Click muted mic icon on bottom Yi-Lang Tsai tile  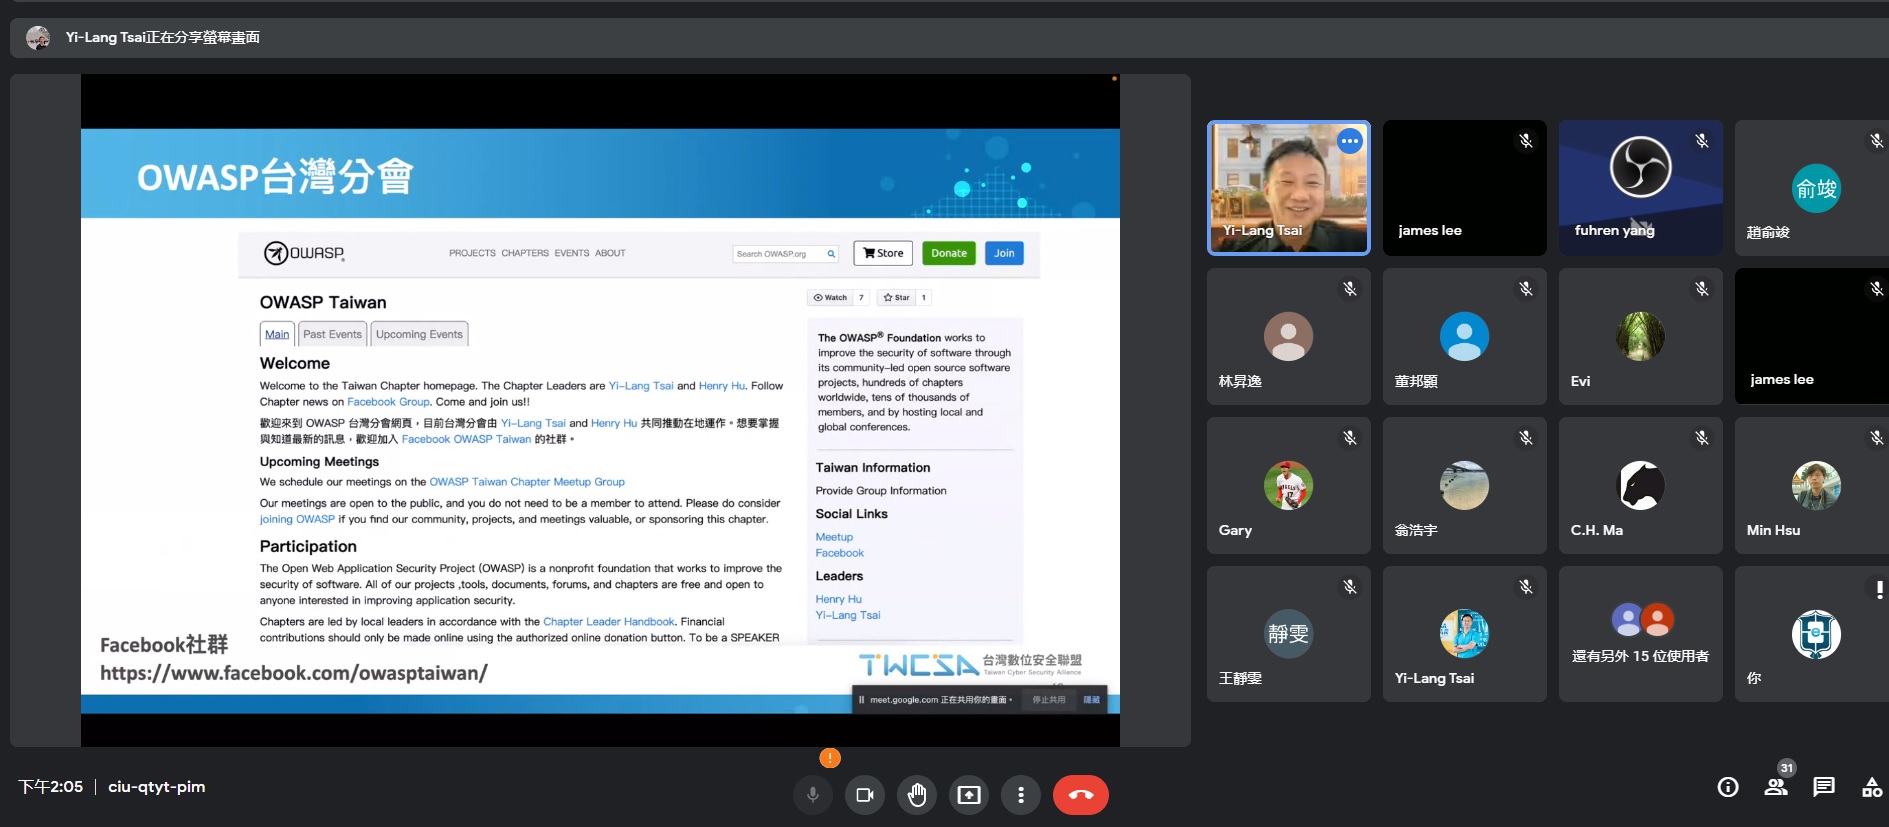click(1526, 587)
